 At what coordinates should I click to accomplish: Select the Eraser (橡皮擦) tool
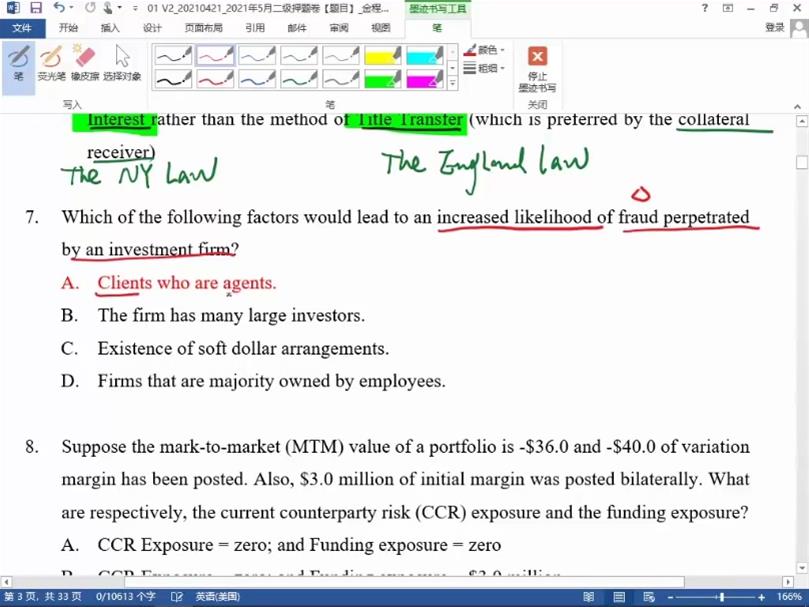tap(85, 63)
